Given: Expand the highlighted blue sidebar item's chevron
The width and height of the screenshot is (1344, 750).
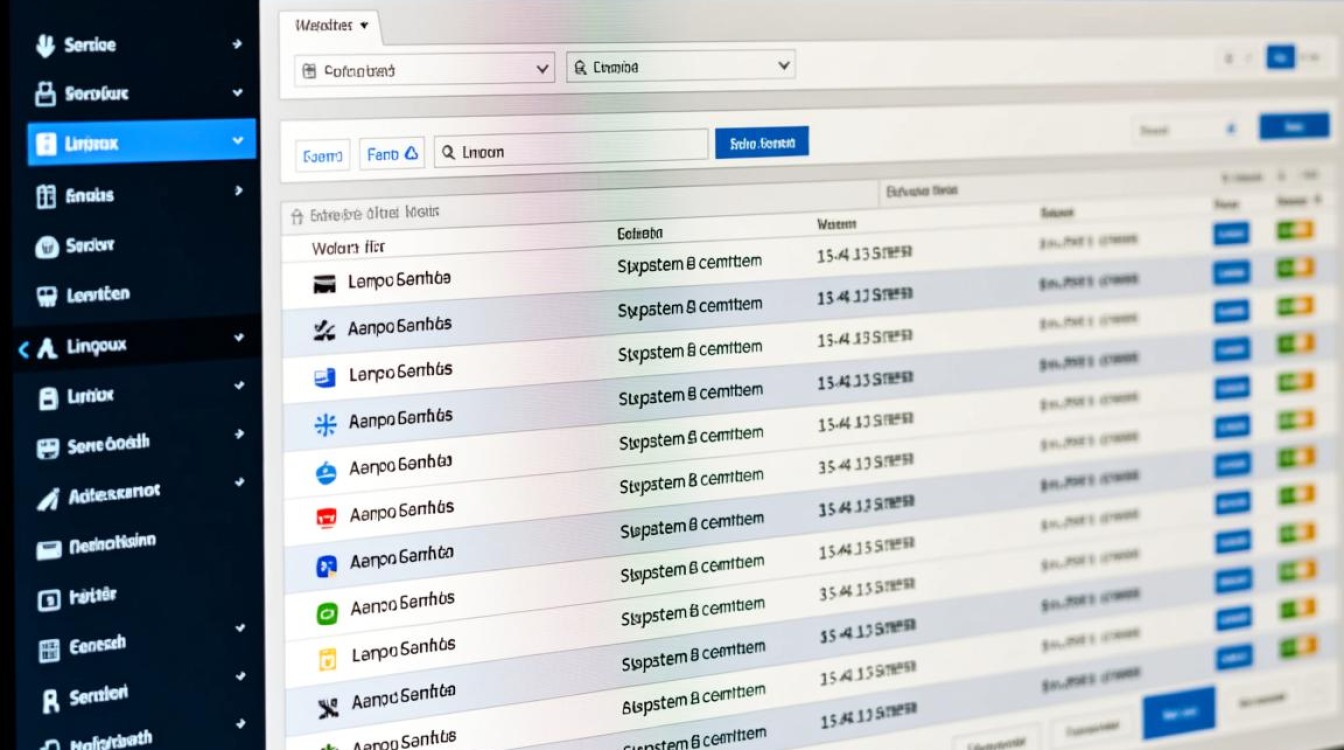Looking at the screenshot, I should point(238,142).
